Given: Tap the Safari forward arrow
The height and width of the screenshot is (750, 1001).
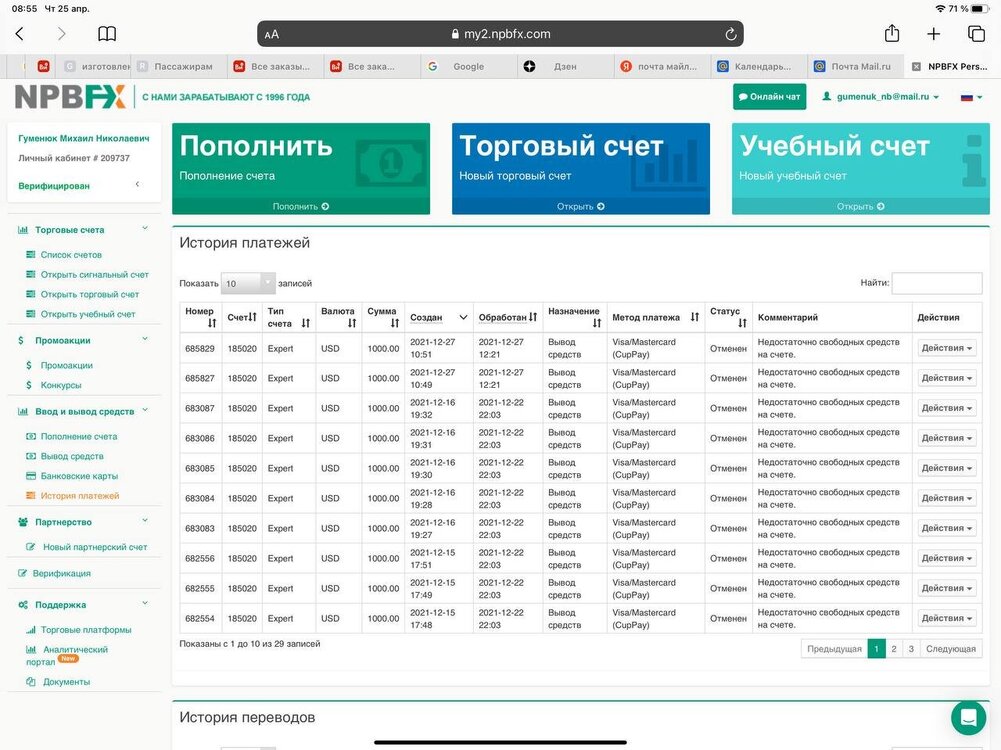Looking at the screenshot, I should 61,34.
